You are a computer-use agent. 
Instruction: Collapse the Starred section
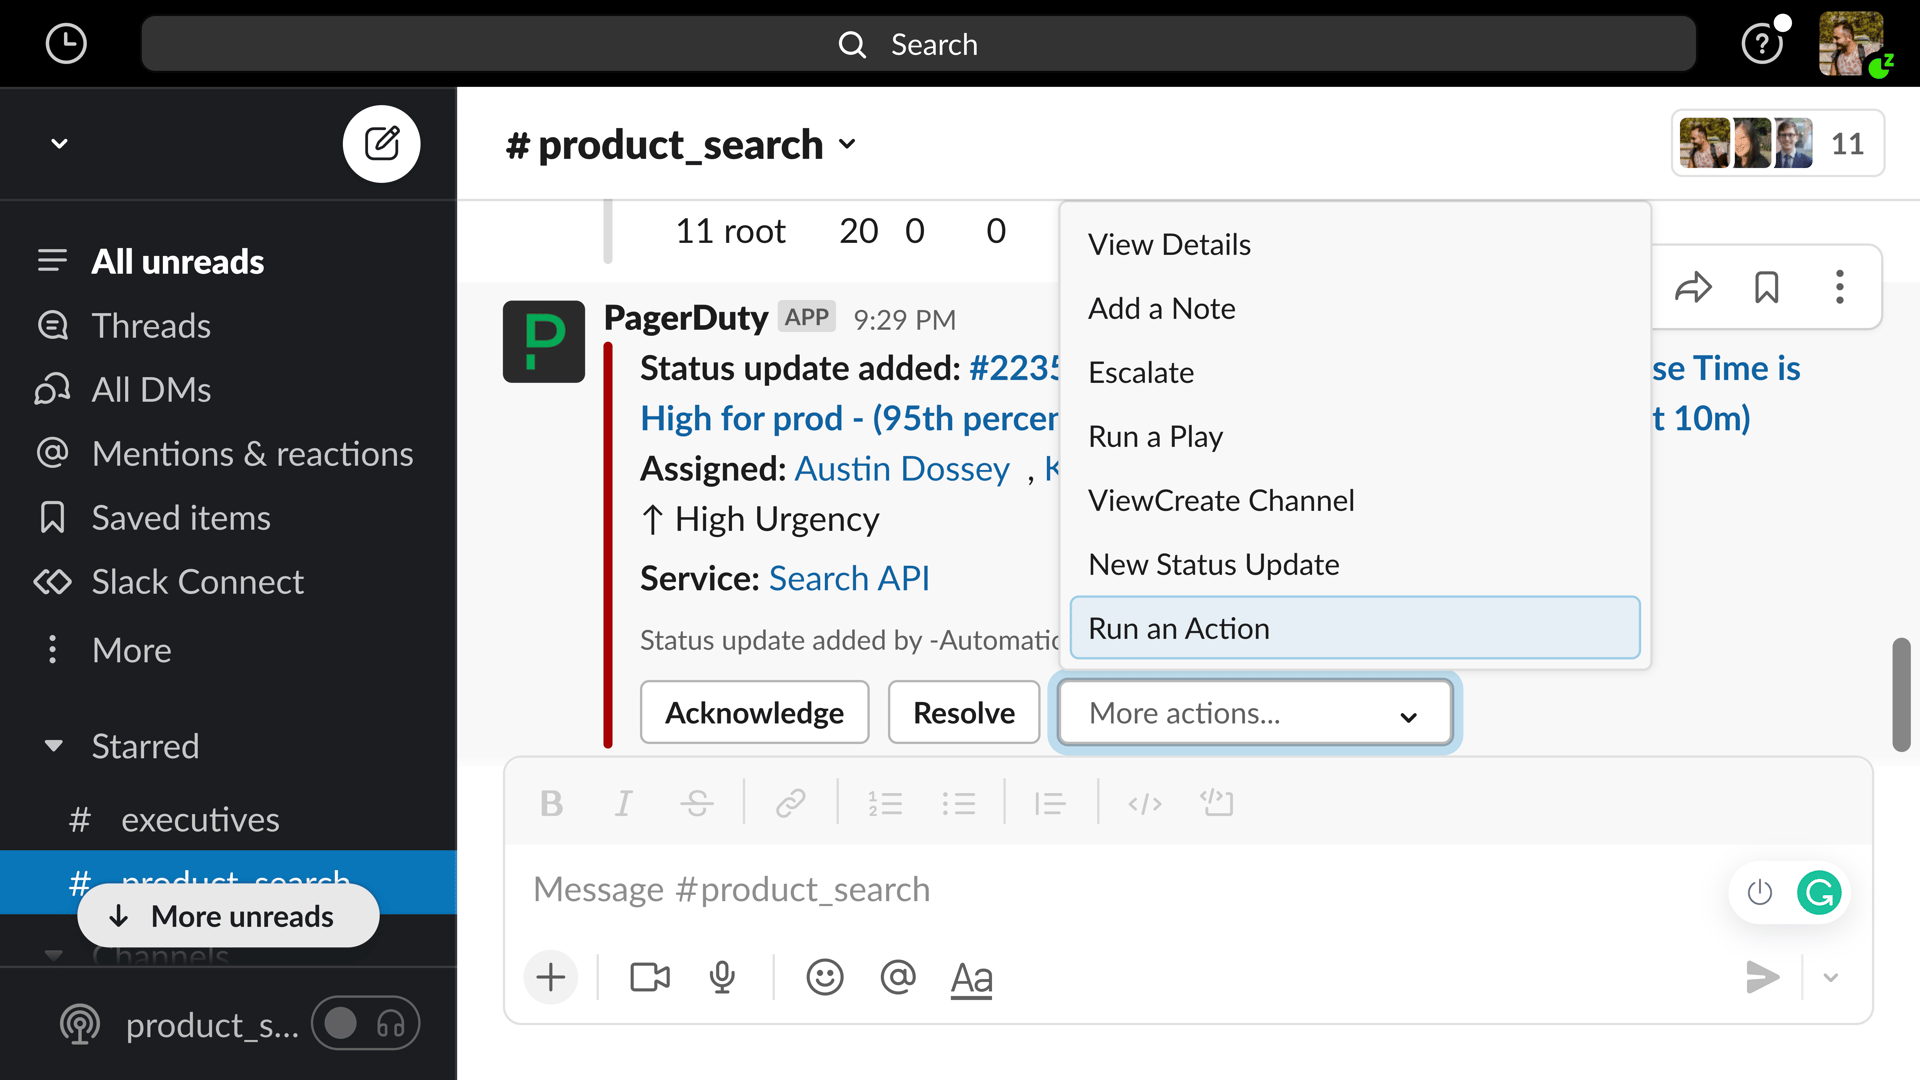tap(54, 746)
